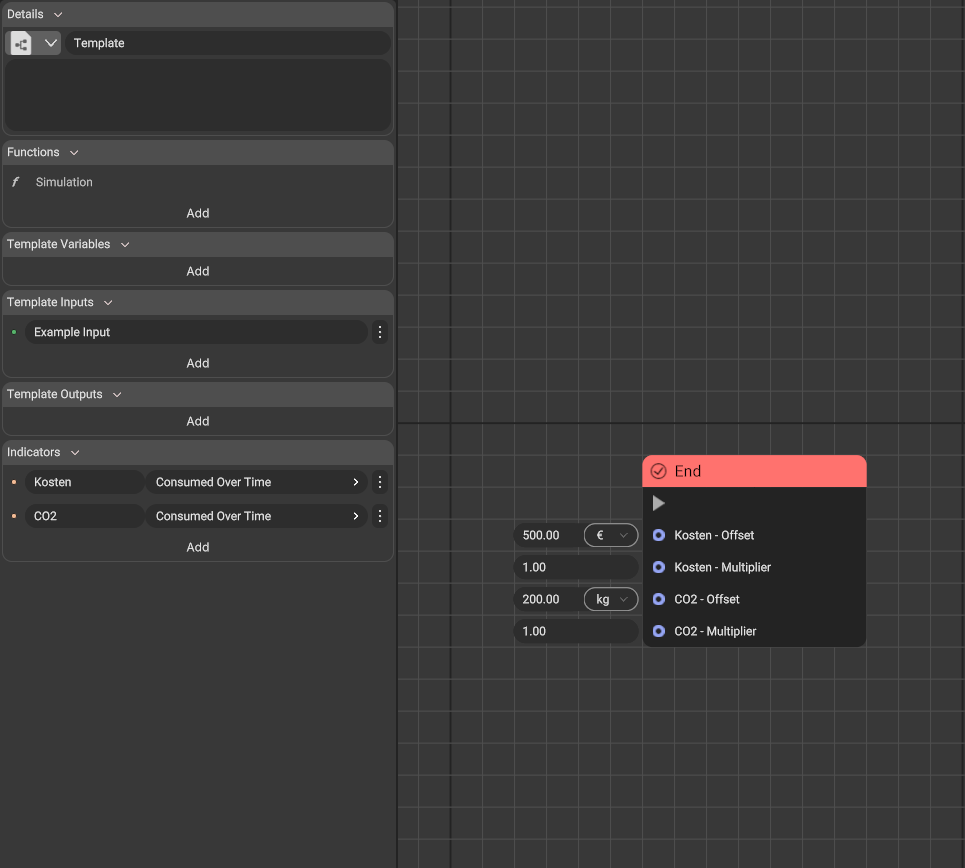Select the CO2 - Multiplier input pin
The image size is (965, 868).
[658, 631]
